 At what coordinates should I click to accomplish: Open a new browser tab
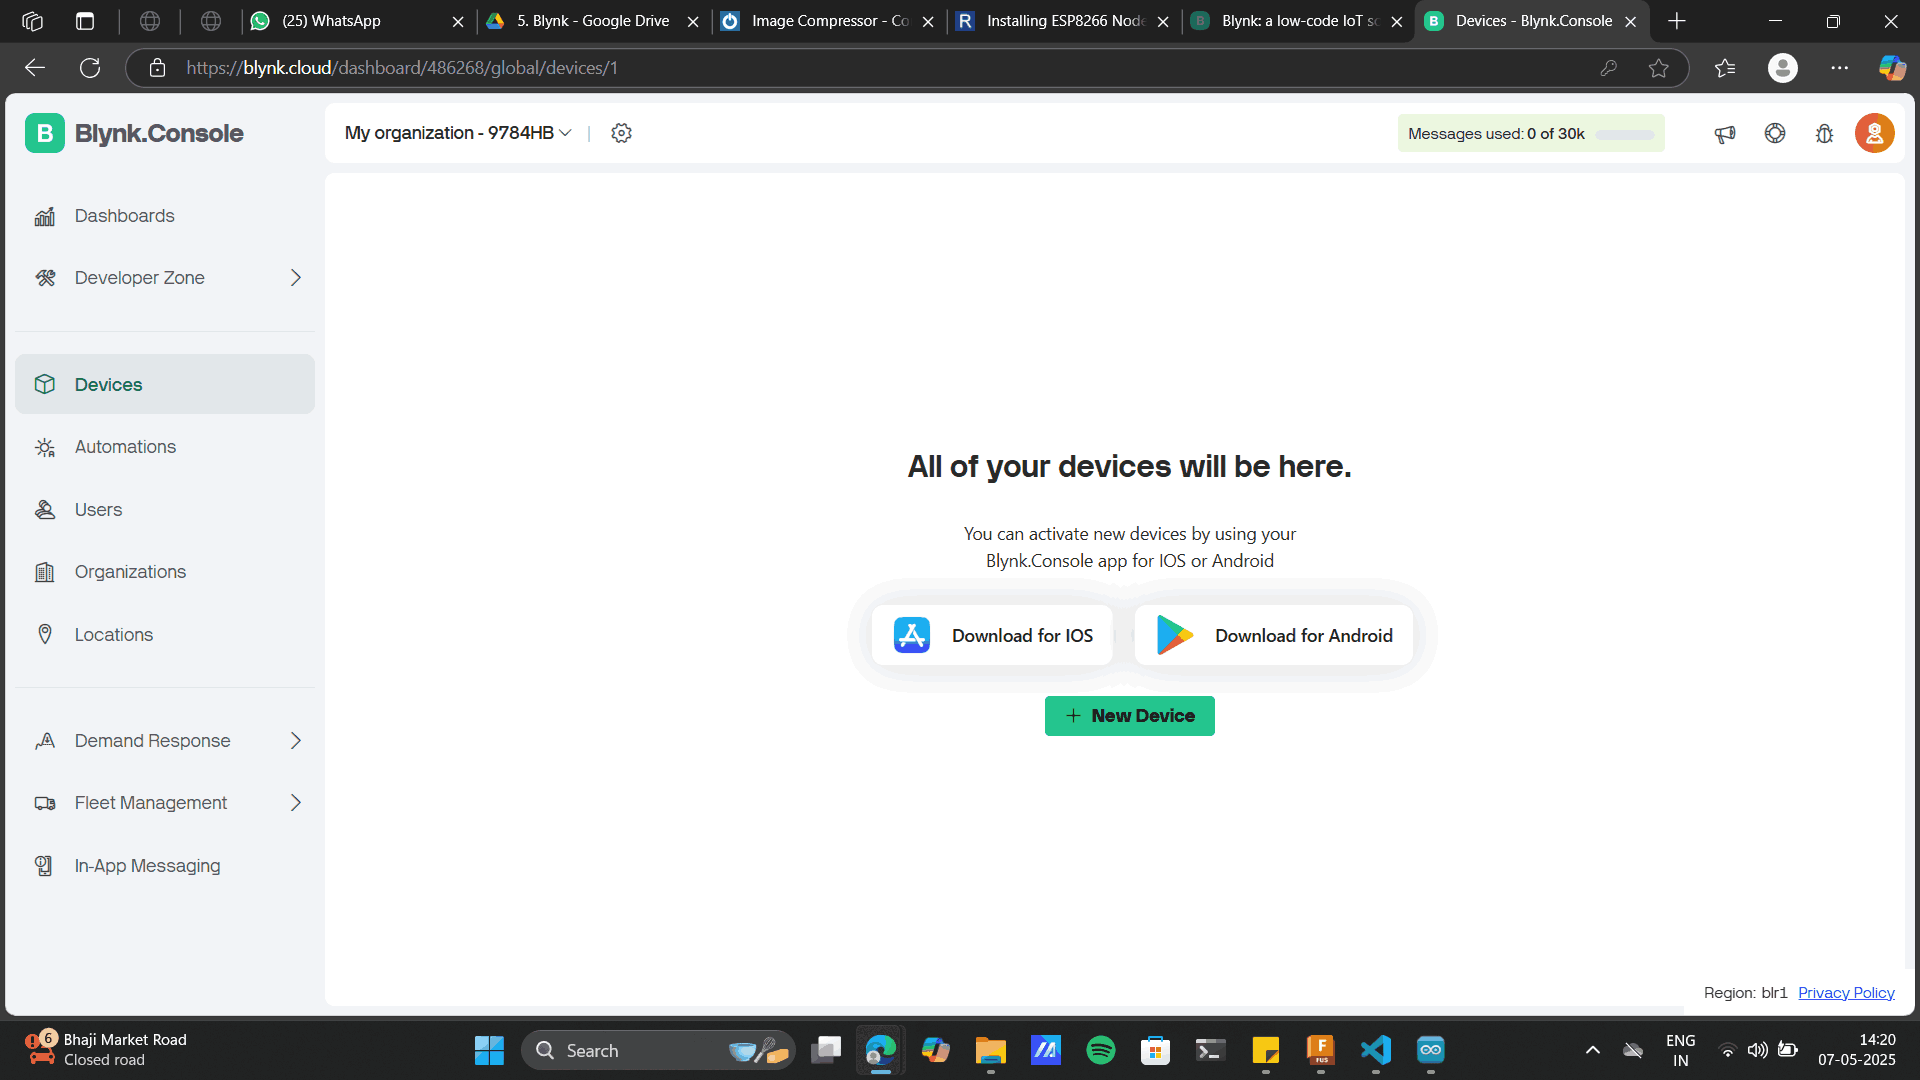click(1677, 21)
